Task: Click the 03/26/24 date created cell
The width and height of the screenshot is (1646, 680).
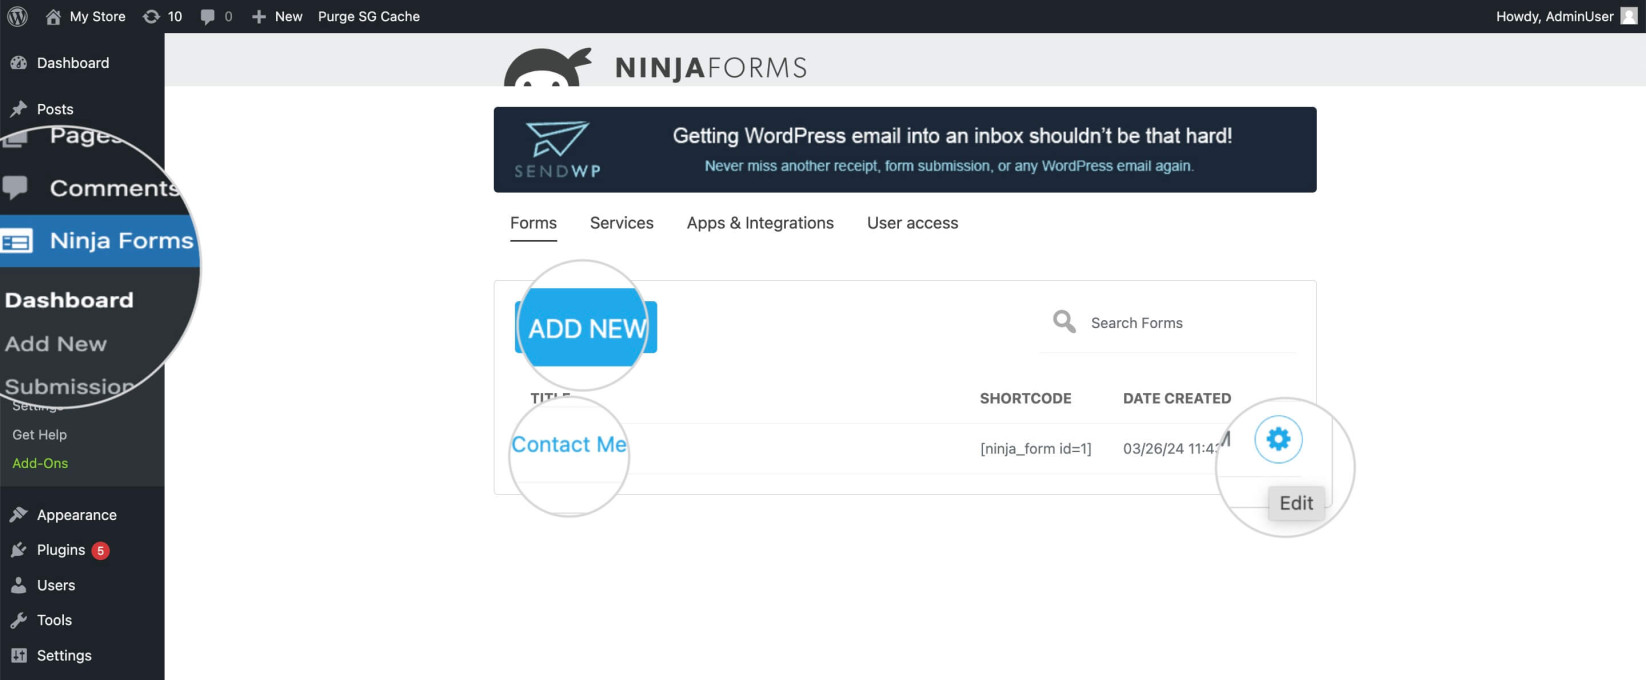Action: click(1170, 449)
